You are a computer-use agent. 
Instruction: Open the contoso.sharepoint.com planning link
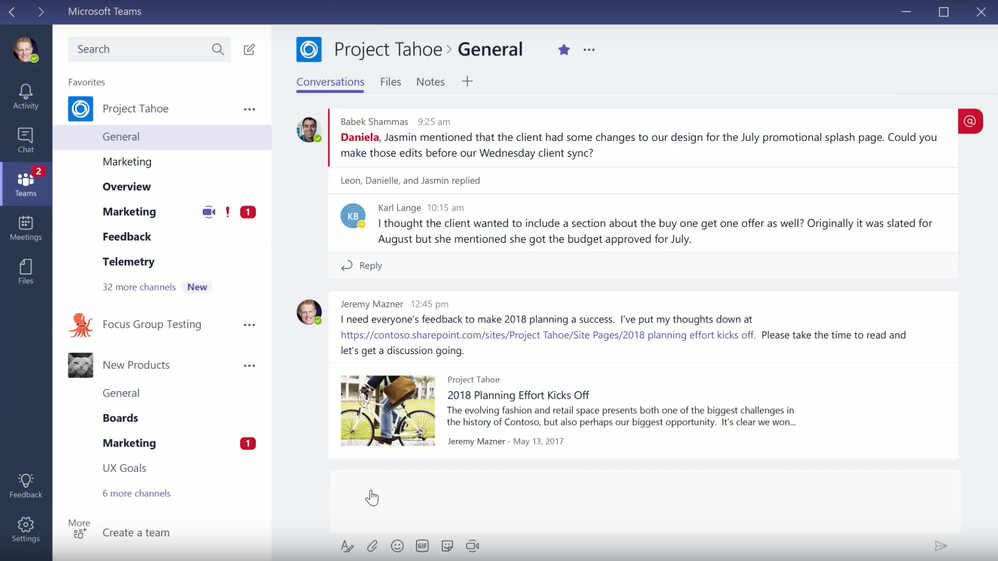tap(548, 335)
